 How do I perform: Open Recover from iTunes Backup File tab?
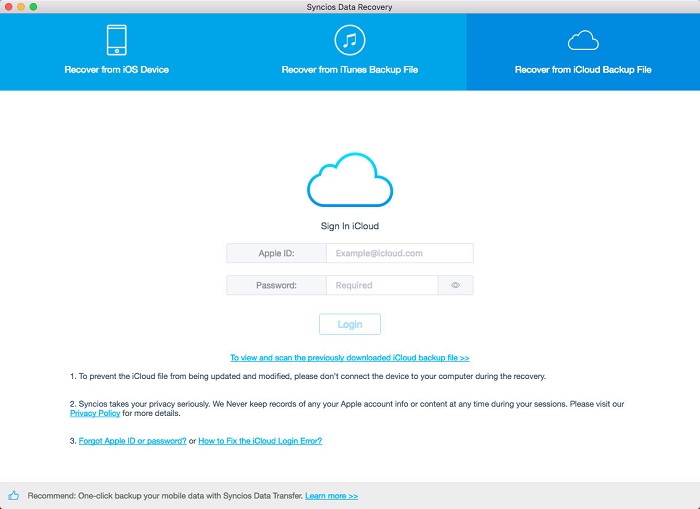click(x=350, y=52)
